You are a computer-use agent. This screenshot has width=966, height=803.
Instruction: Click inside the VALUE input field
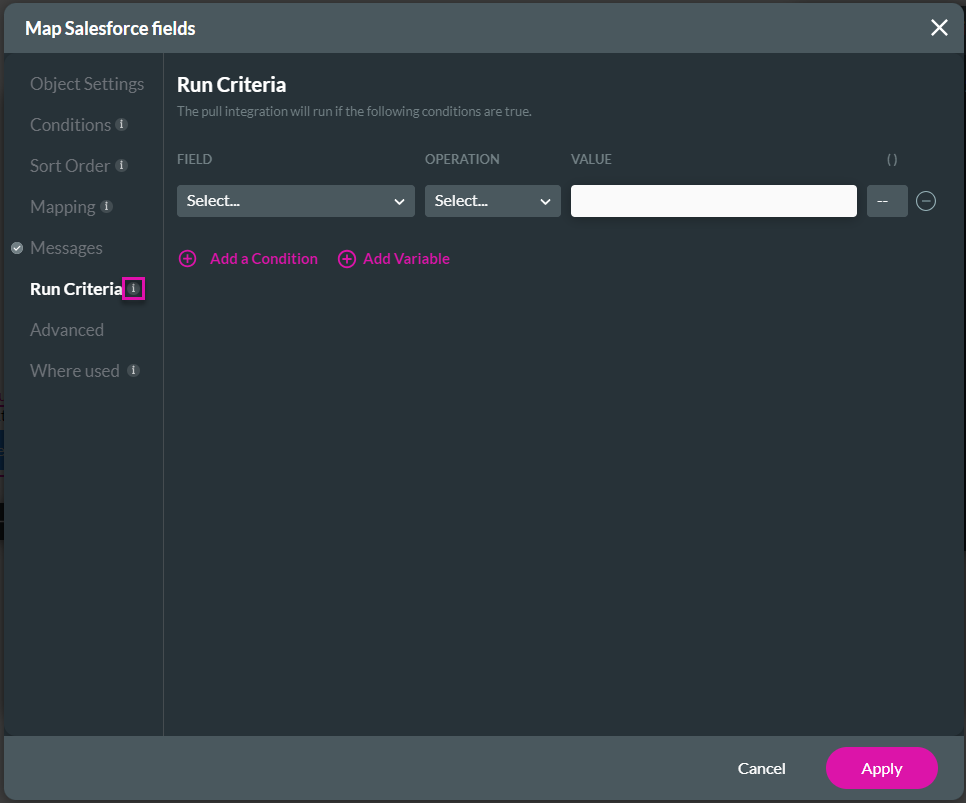[x=713, y=201]
